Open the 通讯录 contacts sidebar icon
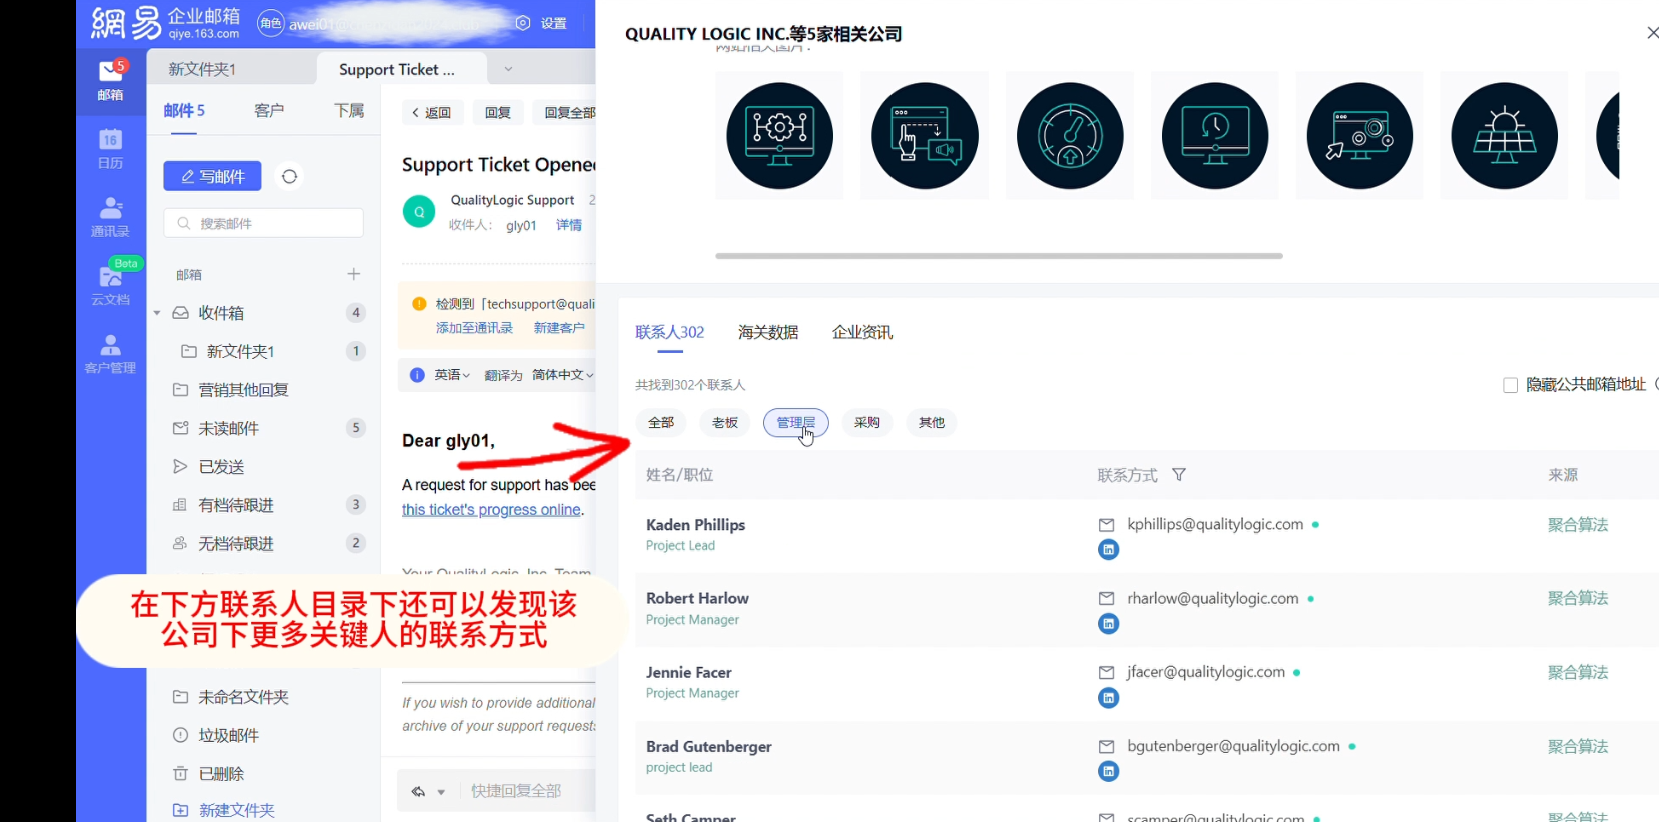 (110, 216)
